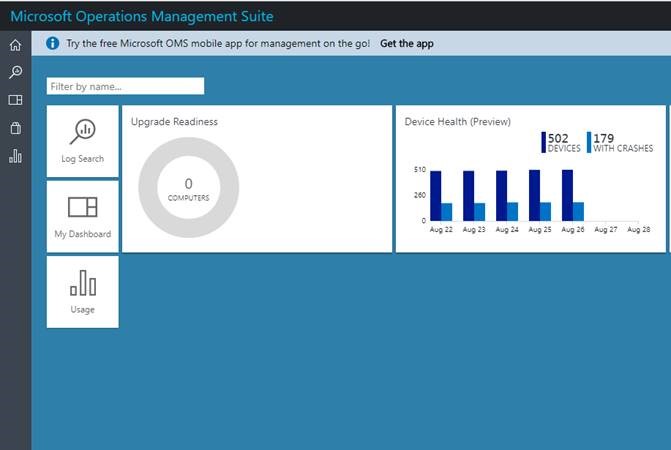Click the bar chart Usage icon in the sidebar
Screen dimensions: 671x450
point(15,156)
